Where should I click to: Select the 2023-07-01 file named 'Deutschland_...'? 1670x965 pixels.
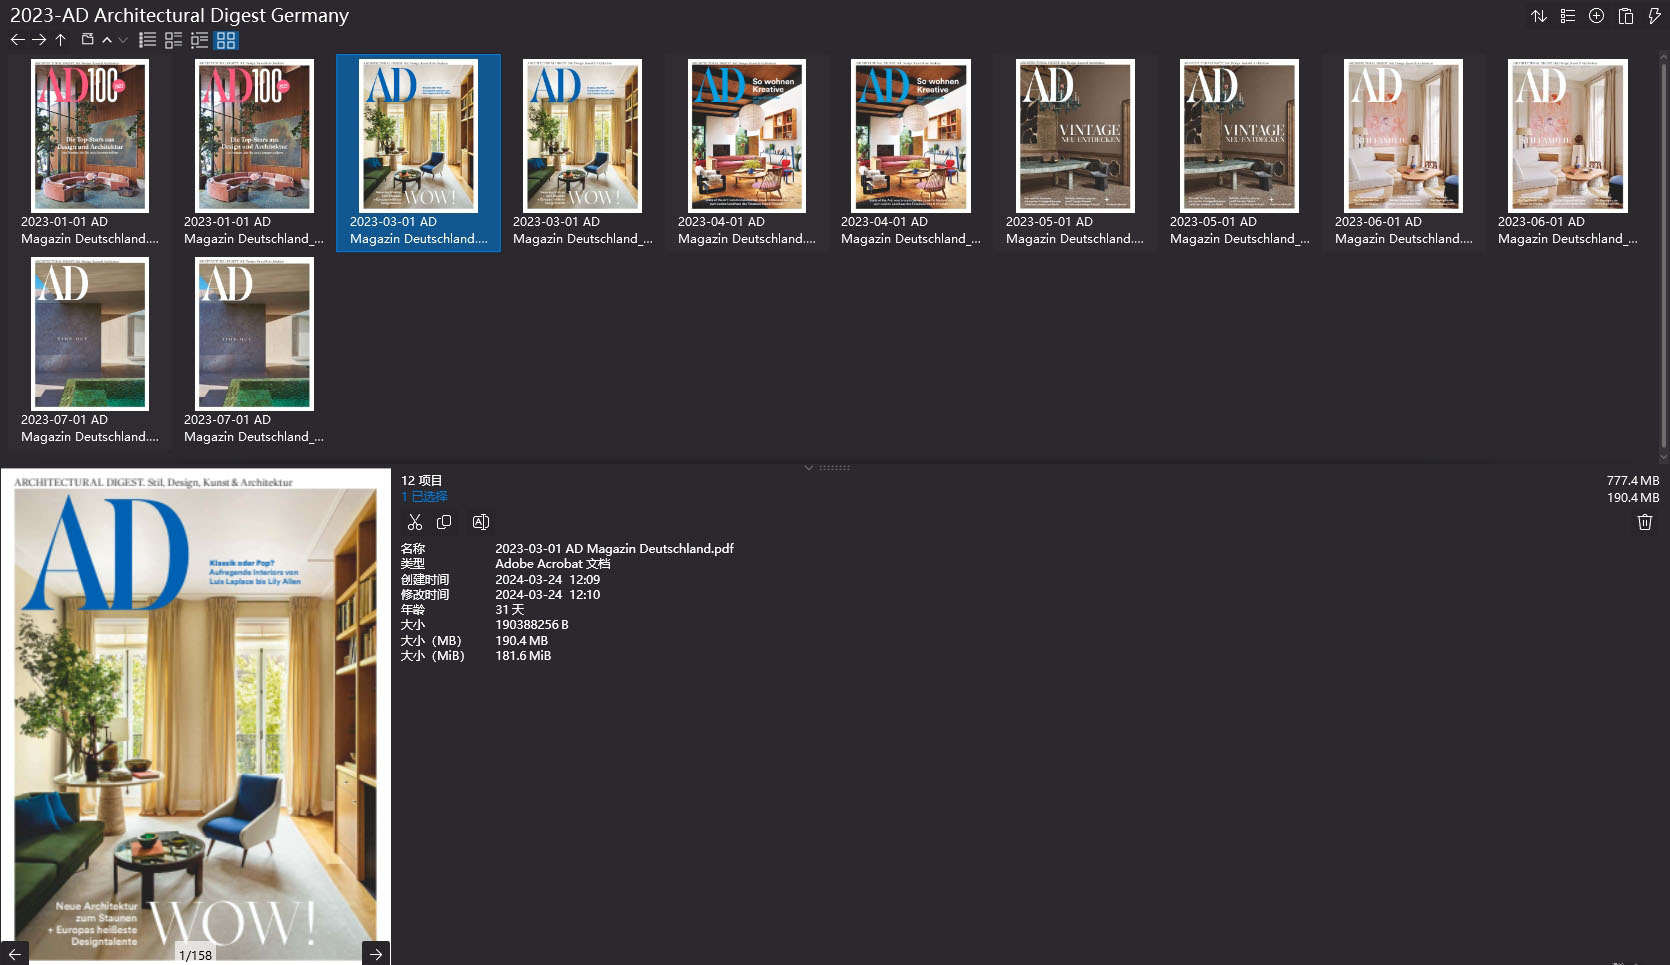point(254,351)
